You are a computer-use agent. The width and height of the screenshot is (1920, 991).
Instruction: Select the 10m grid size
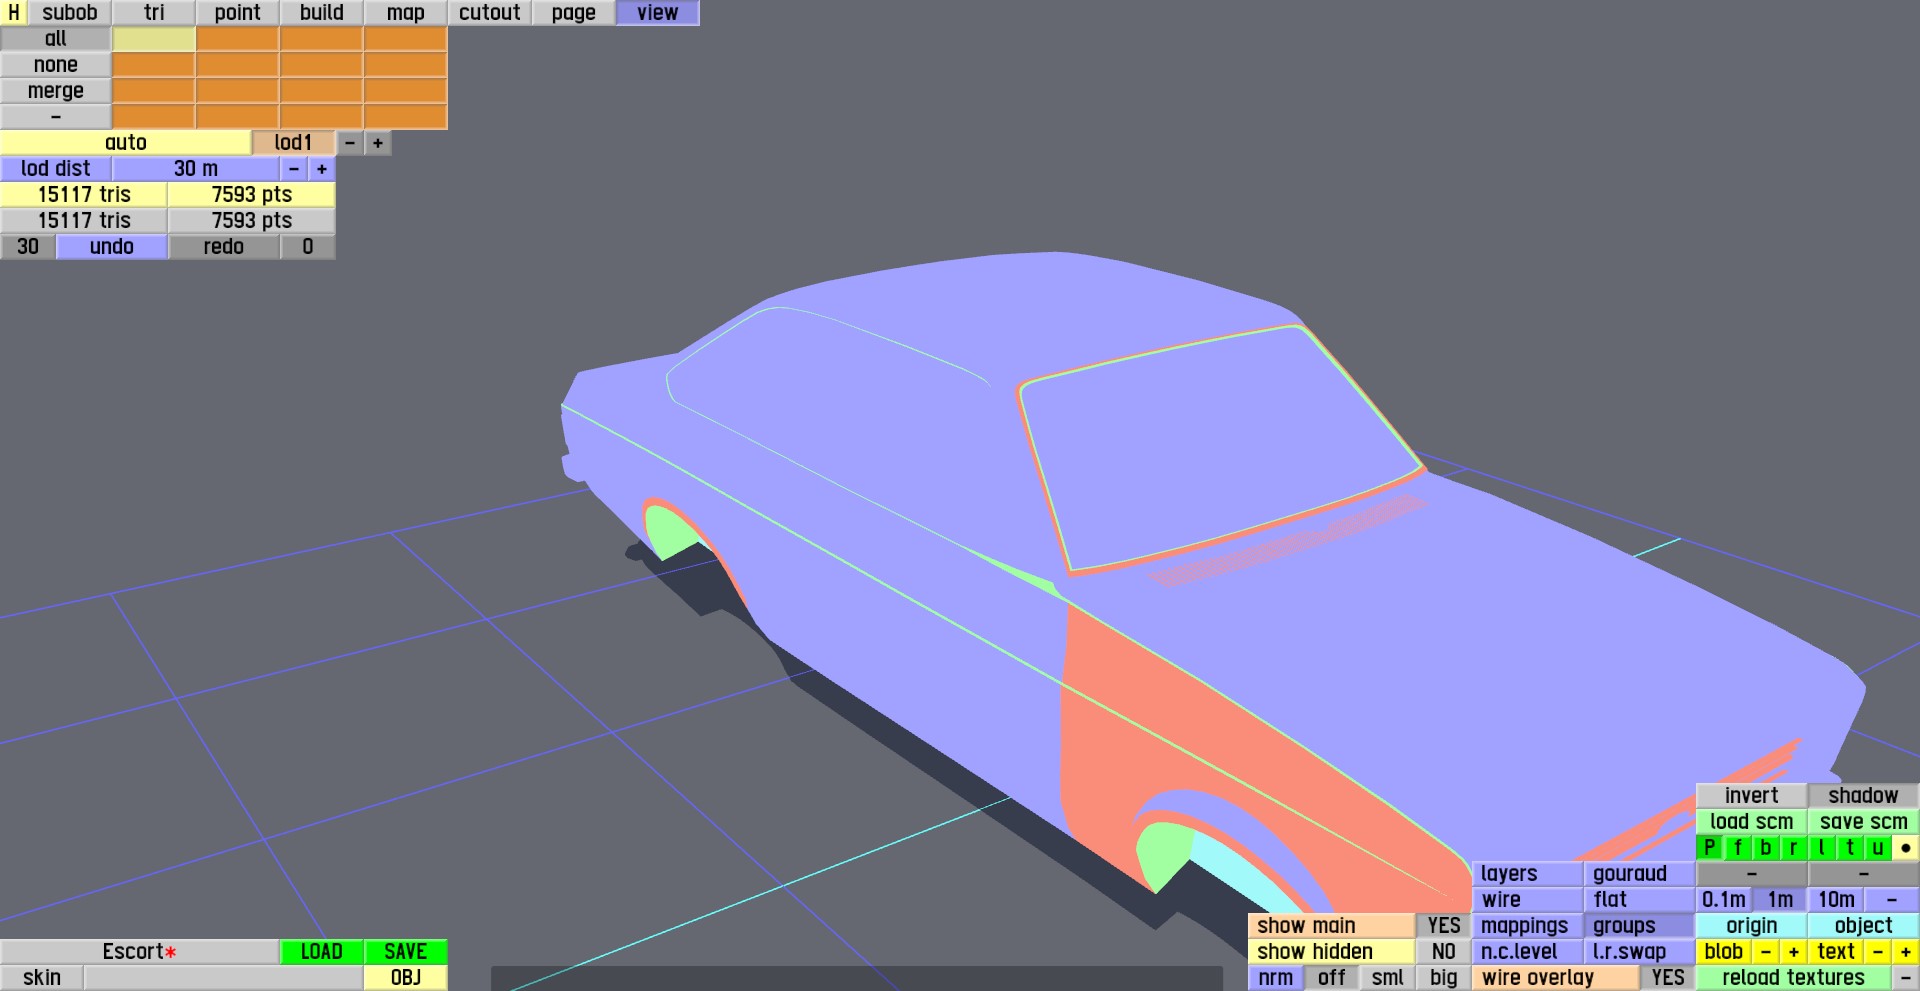(1836, 900)
